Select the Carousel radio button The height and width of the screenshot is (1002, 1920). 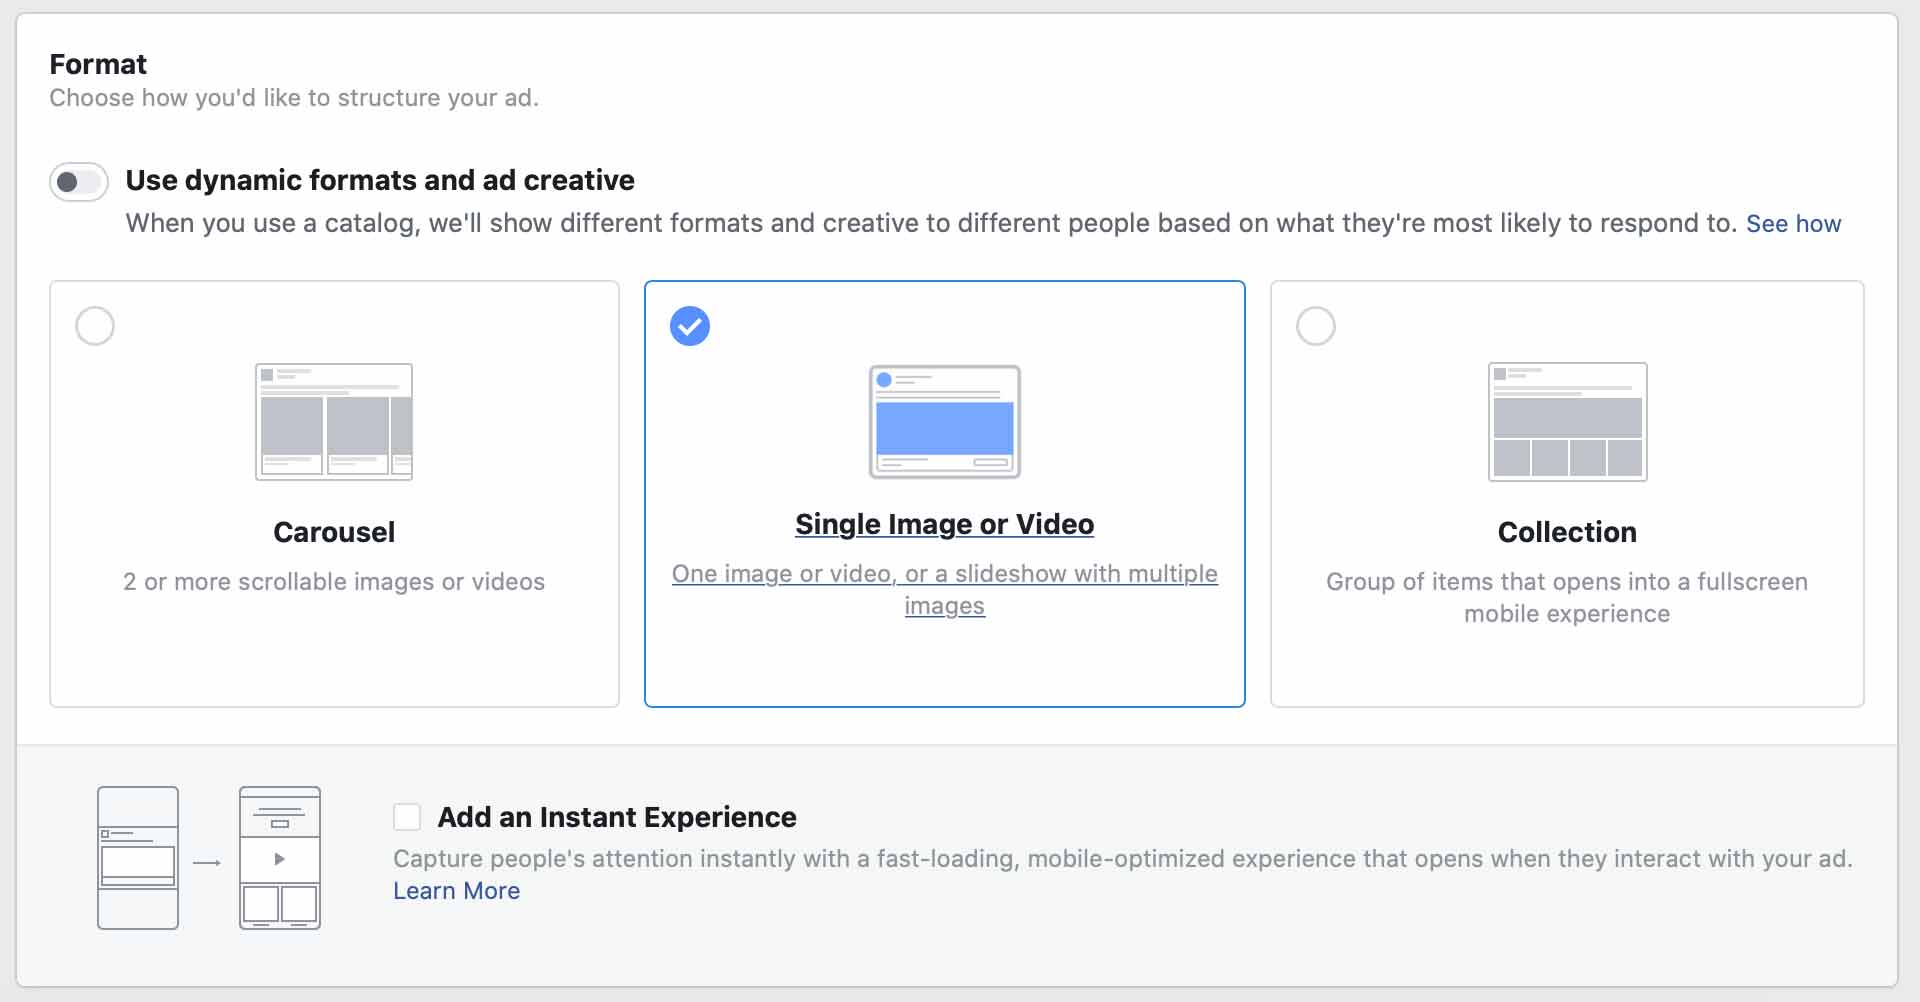point(95,325)
